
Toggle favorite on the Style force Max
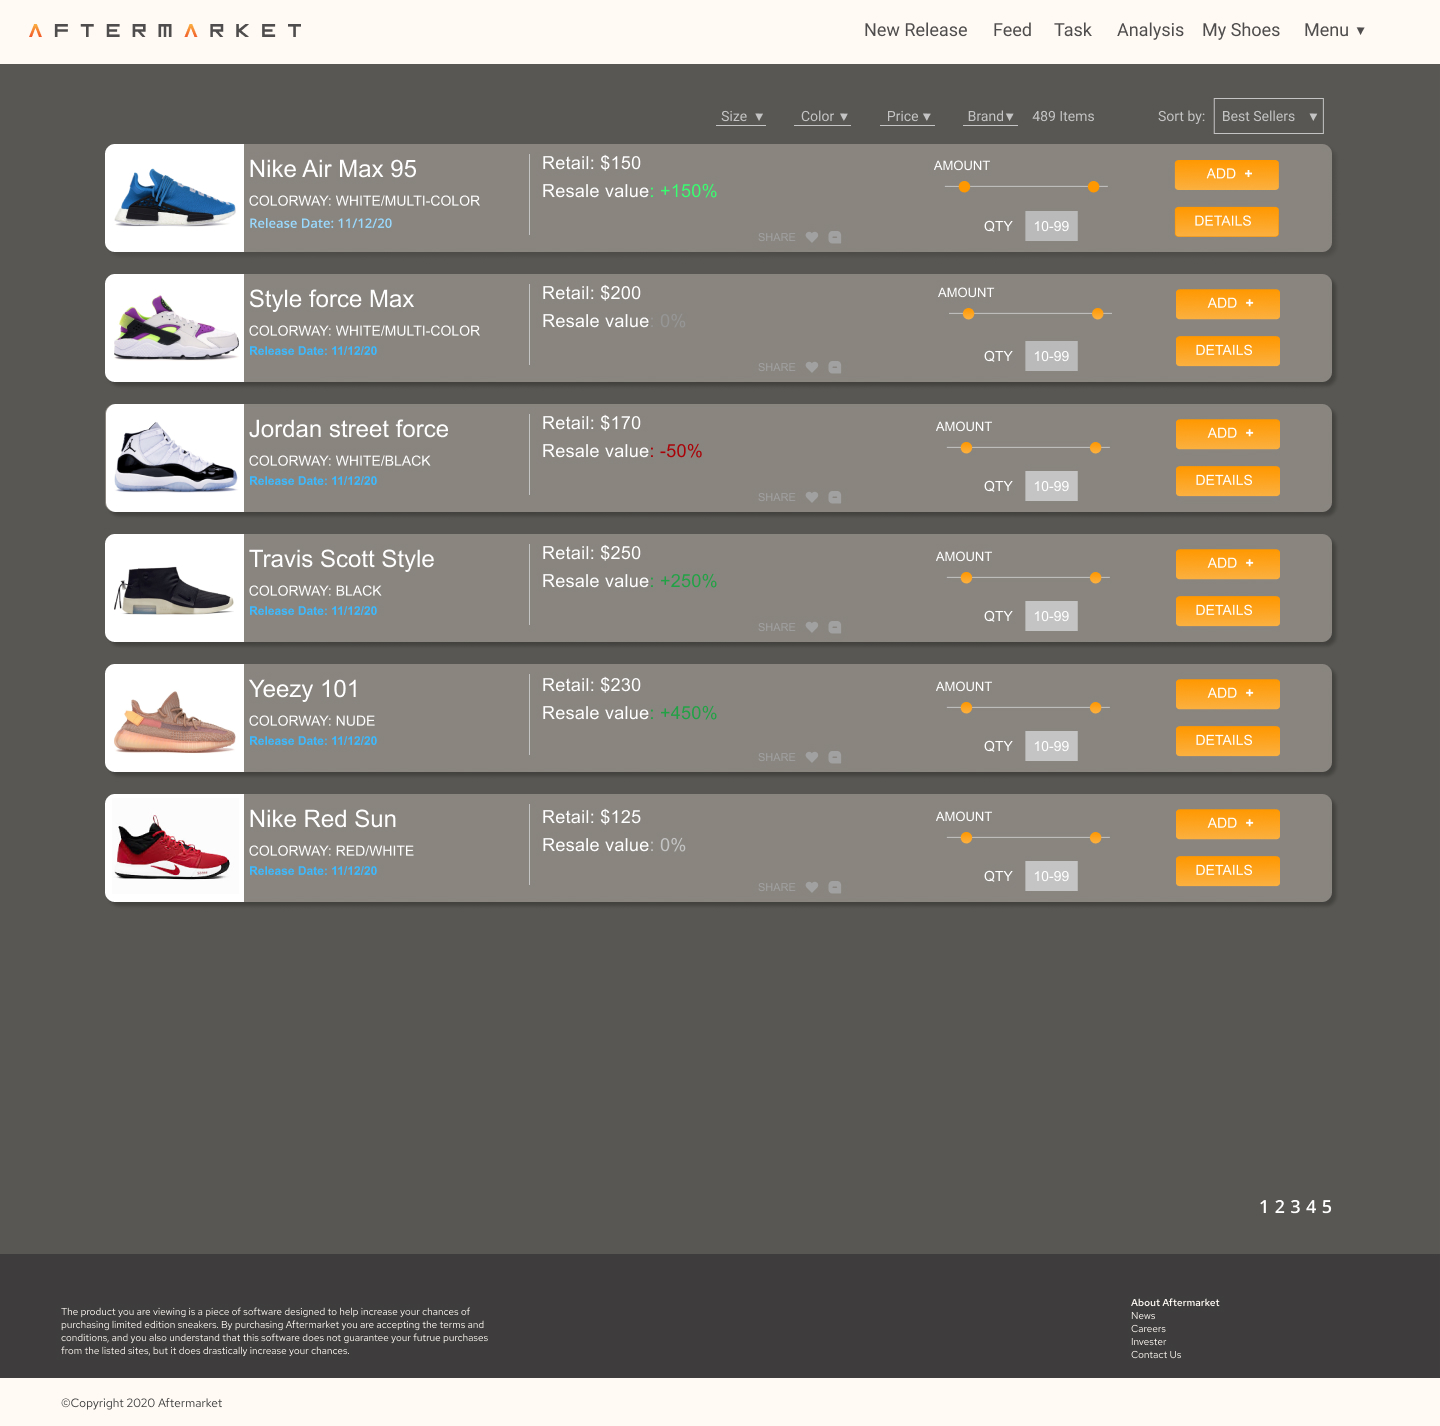tap(811, 367)
